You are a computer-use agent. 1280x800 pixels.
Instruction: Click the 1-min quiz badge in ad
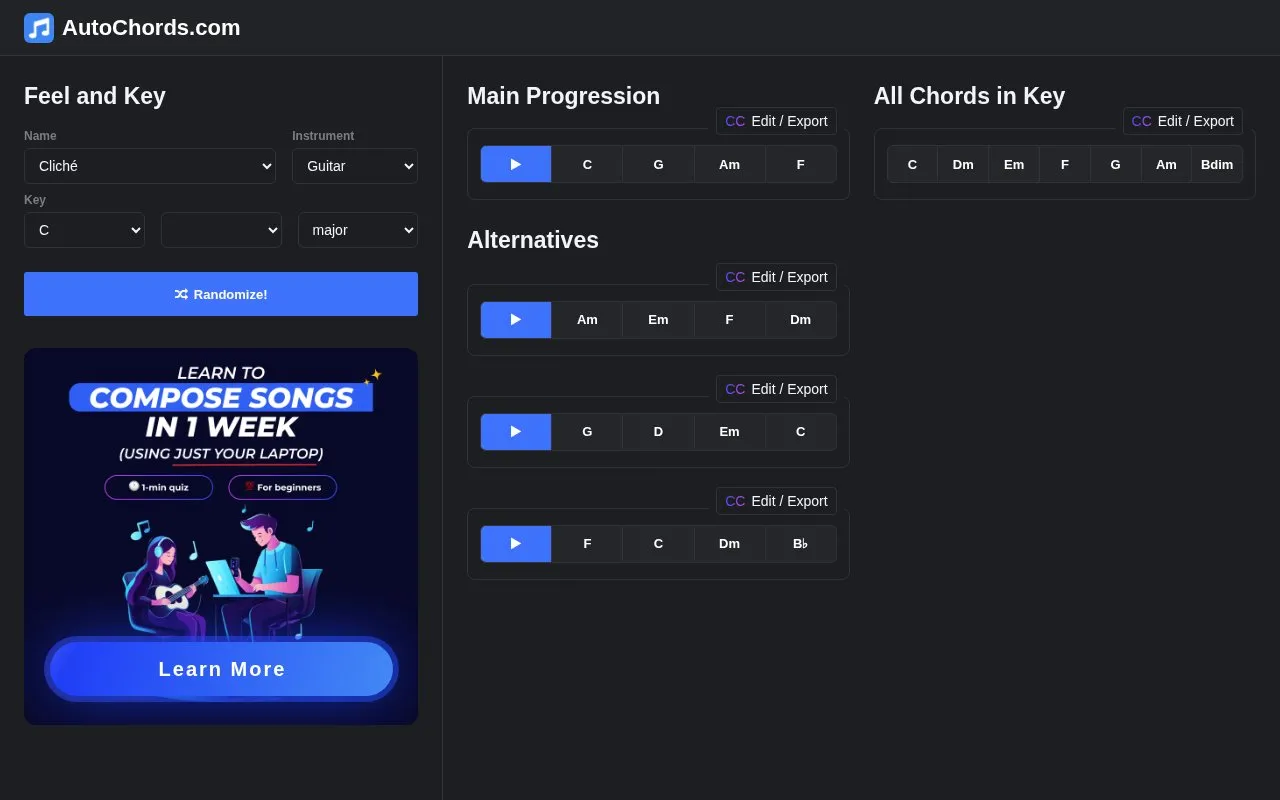pos(159,487)
